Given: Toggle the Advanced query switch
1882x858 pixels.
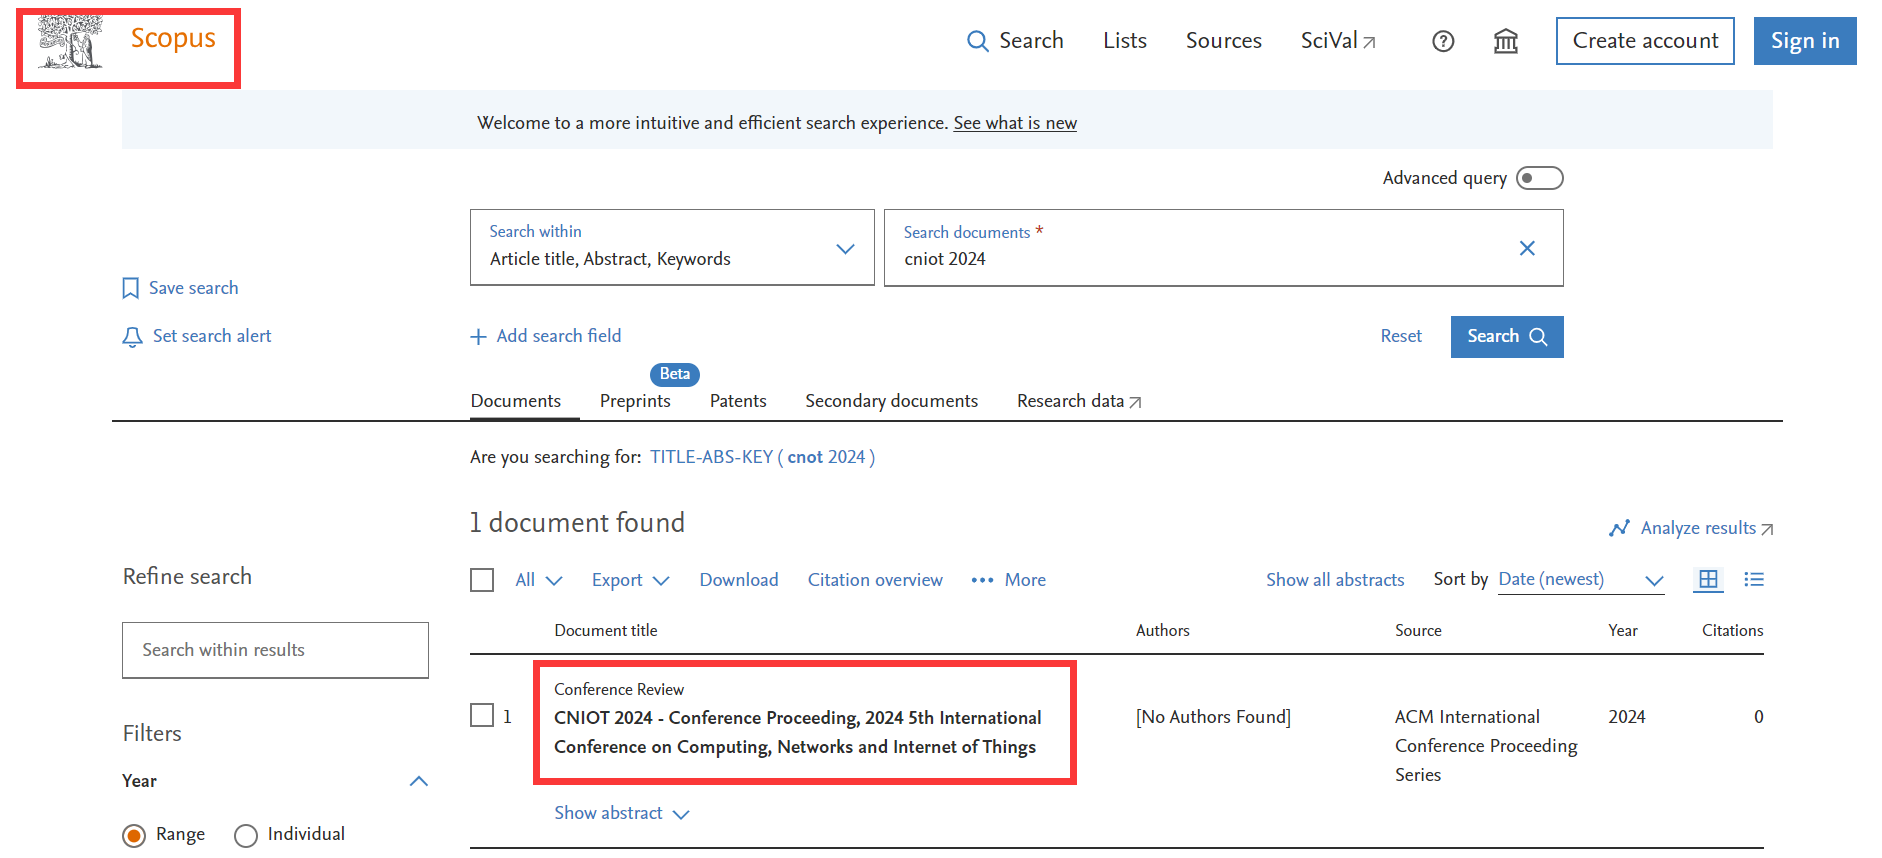Looking at the screenshot, I should click(x=1539, y=178).
